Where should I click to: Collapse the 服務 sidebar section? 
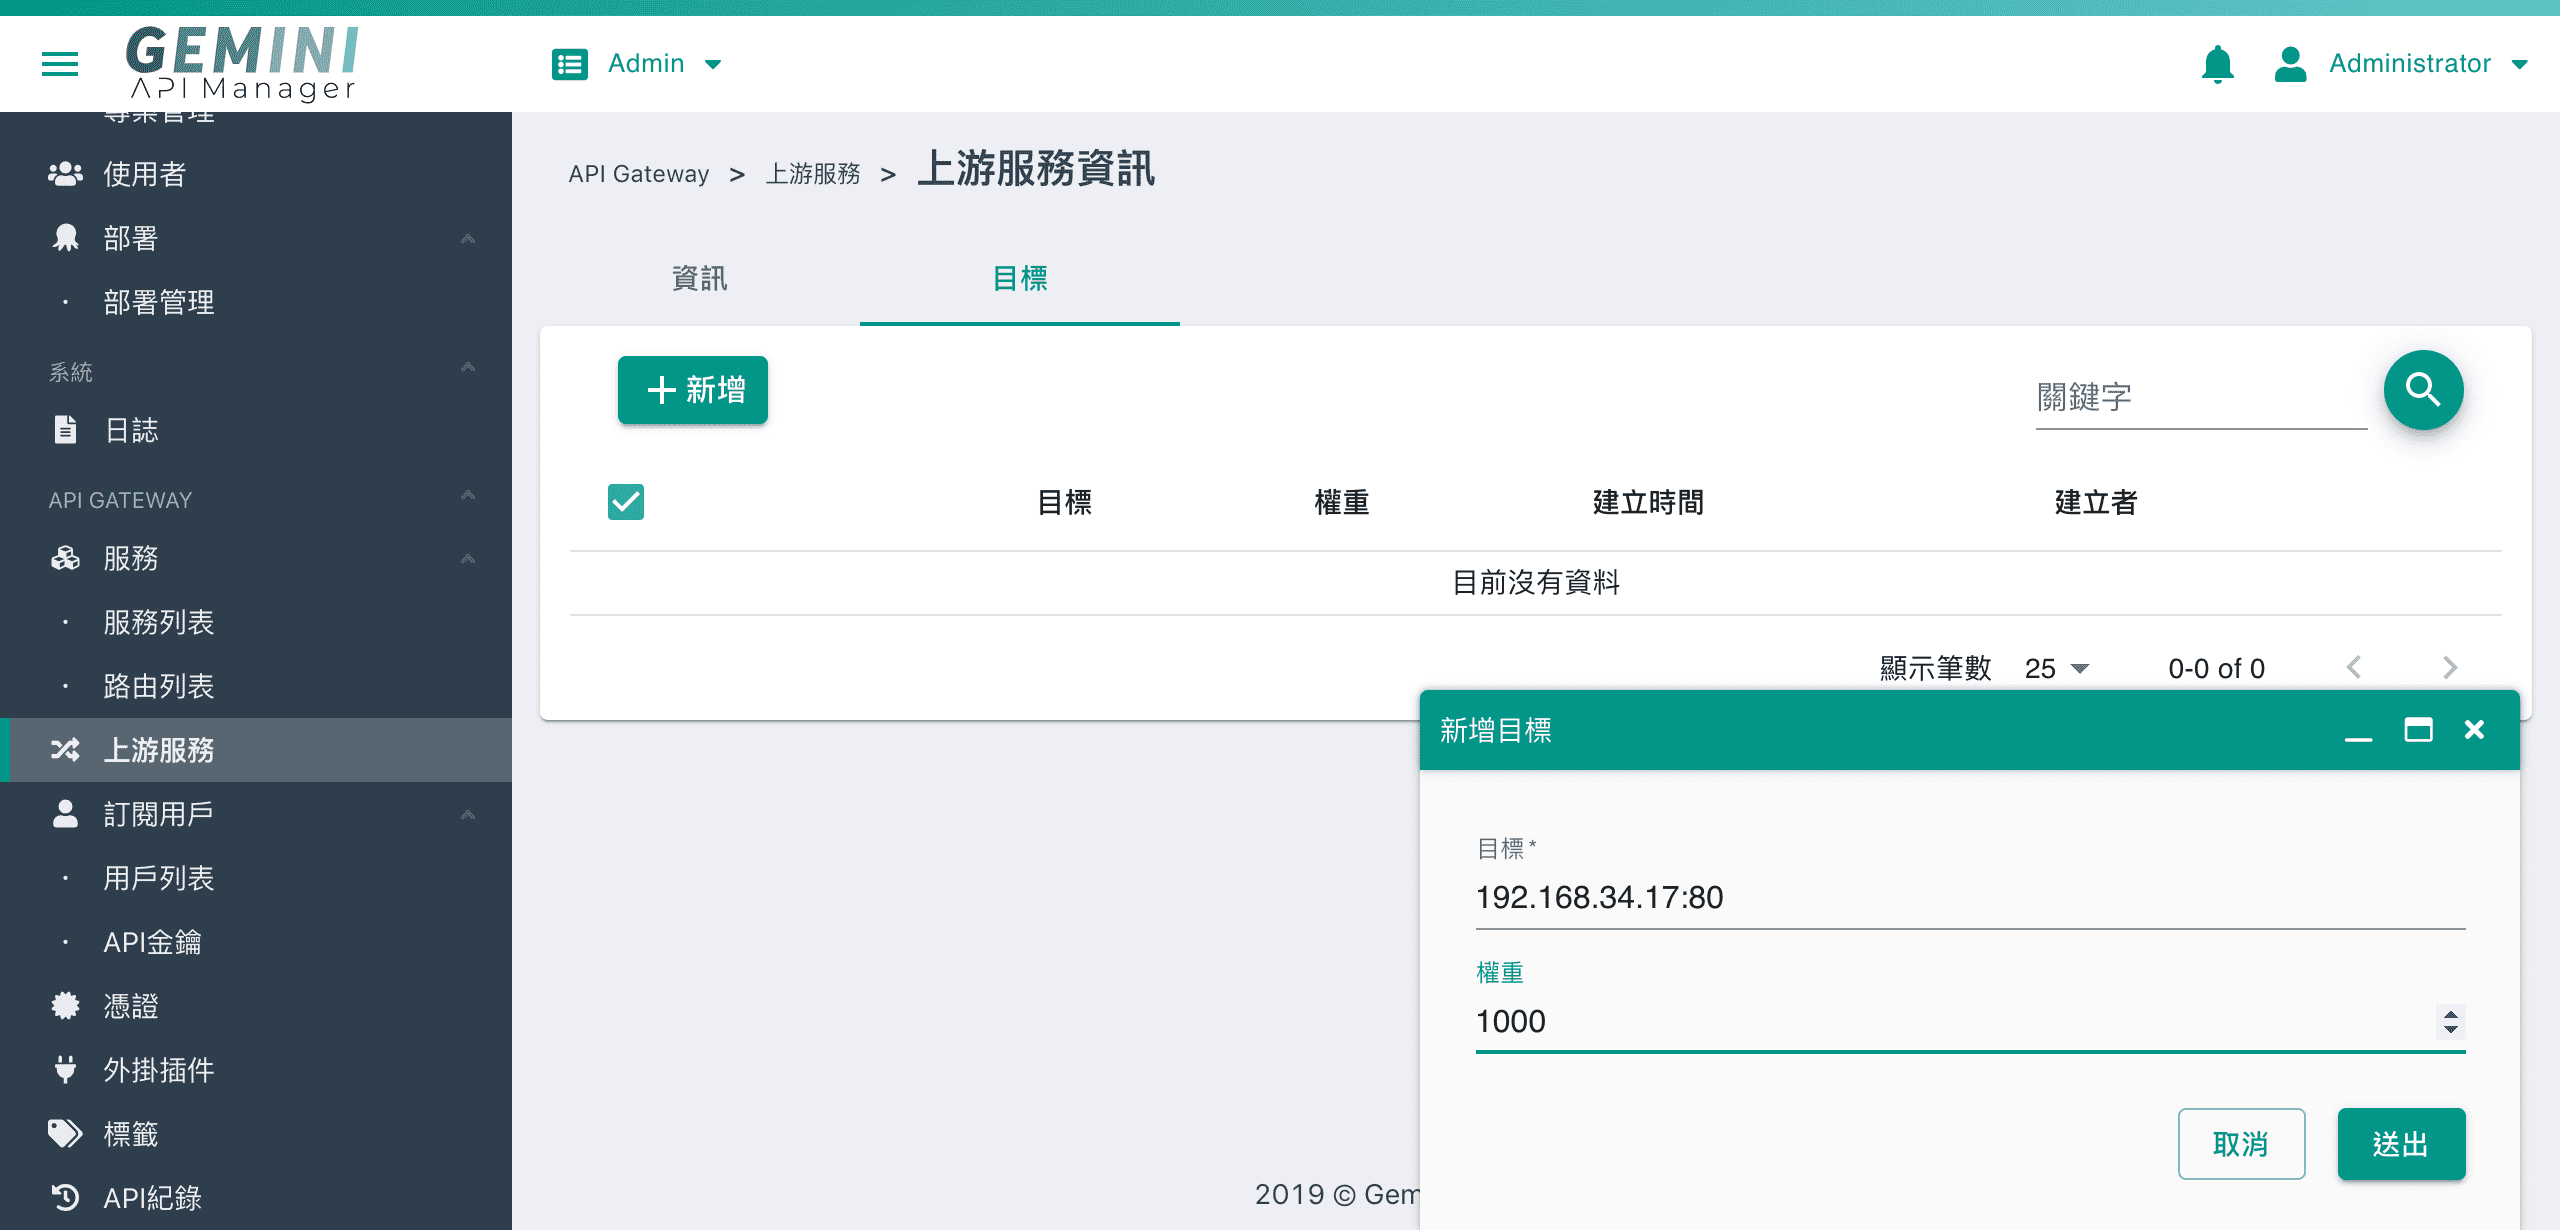(x=467, y=558)
